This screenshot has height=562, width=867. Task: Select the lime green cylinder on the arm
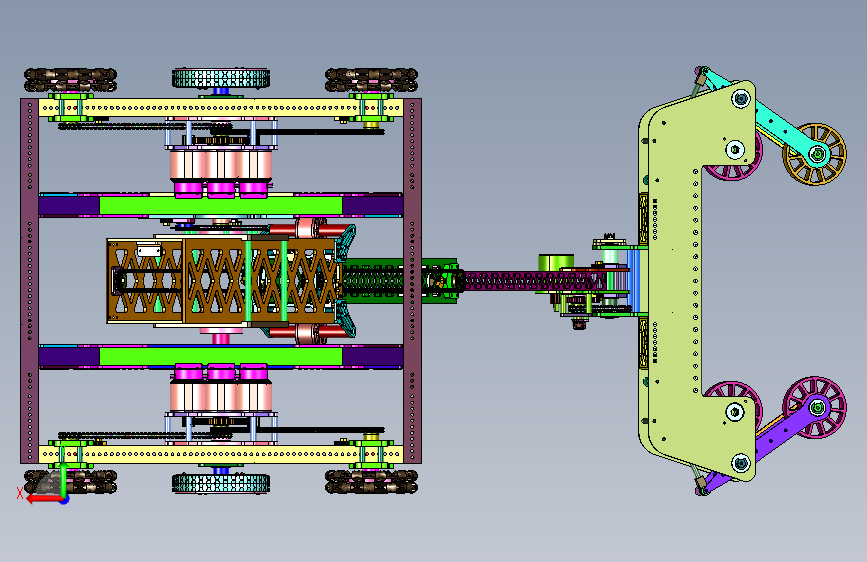[556, 263]
